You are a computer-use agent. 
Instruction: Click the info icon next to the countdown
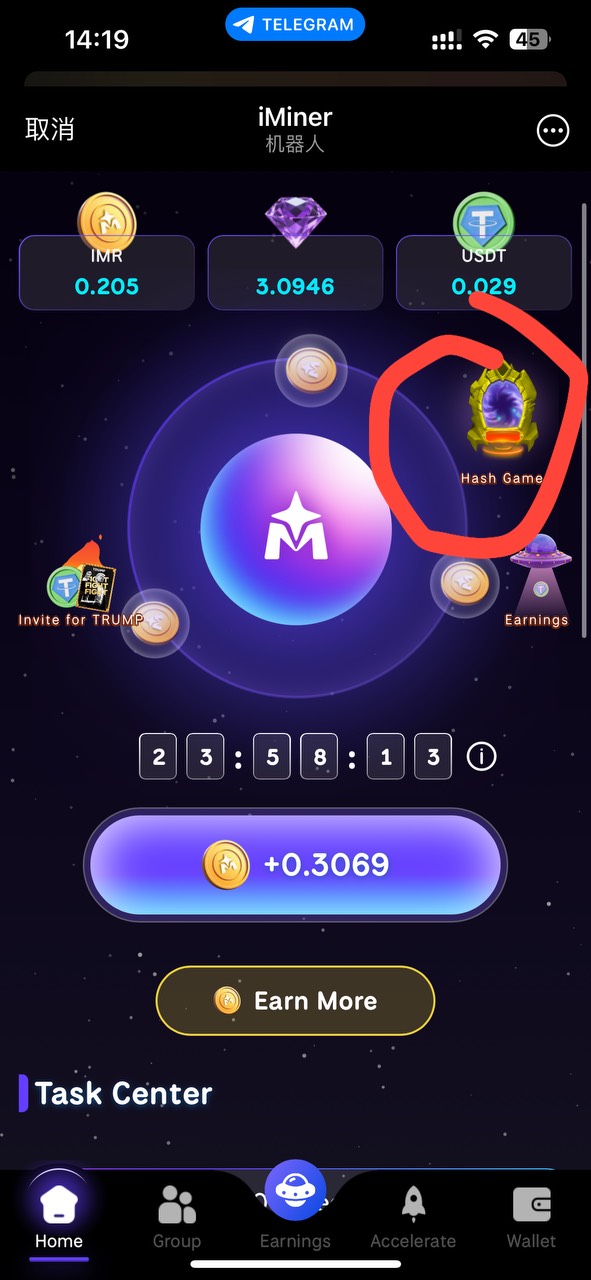482,757
